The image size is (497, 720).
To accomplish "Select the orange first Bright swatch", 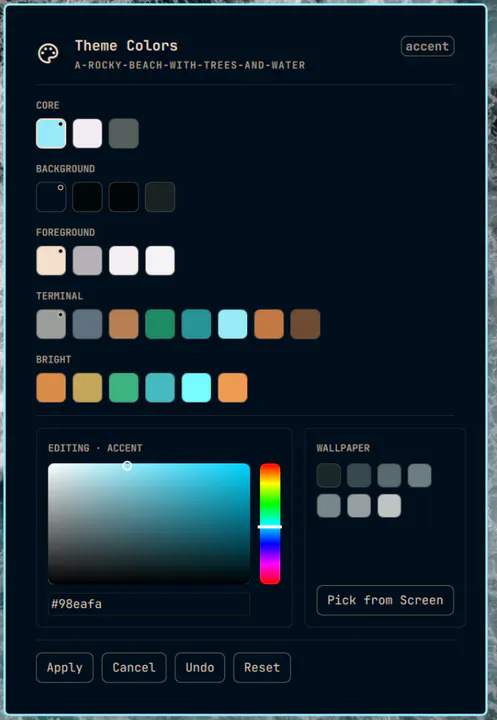I will click(51, 388).
